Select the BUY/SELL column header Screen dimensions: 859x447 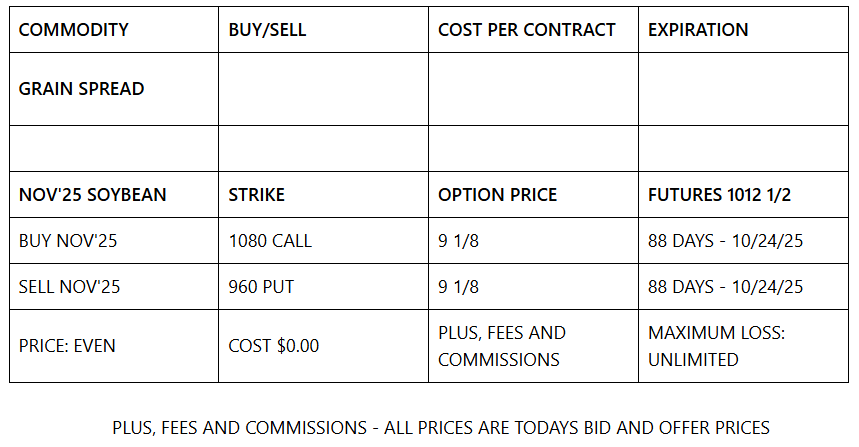point(323,30)
